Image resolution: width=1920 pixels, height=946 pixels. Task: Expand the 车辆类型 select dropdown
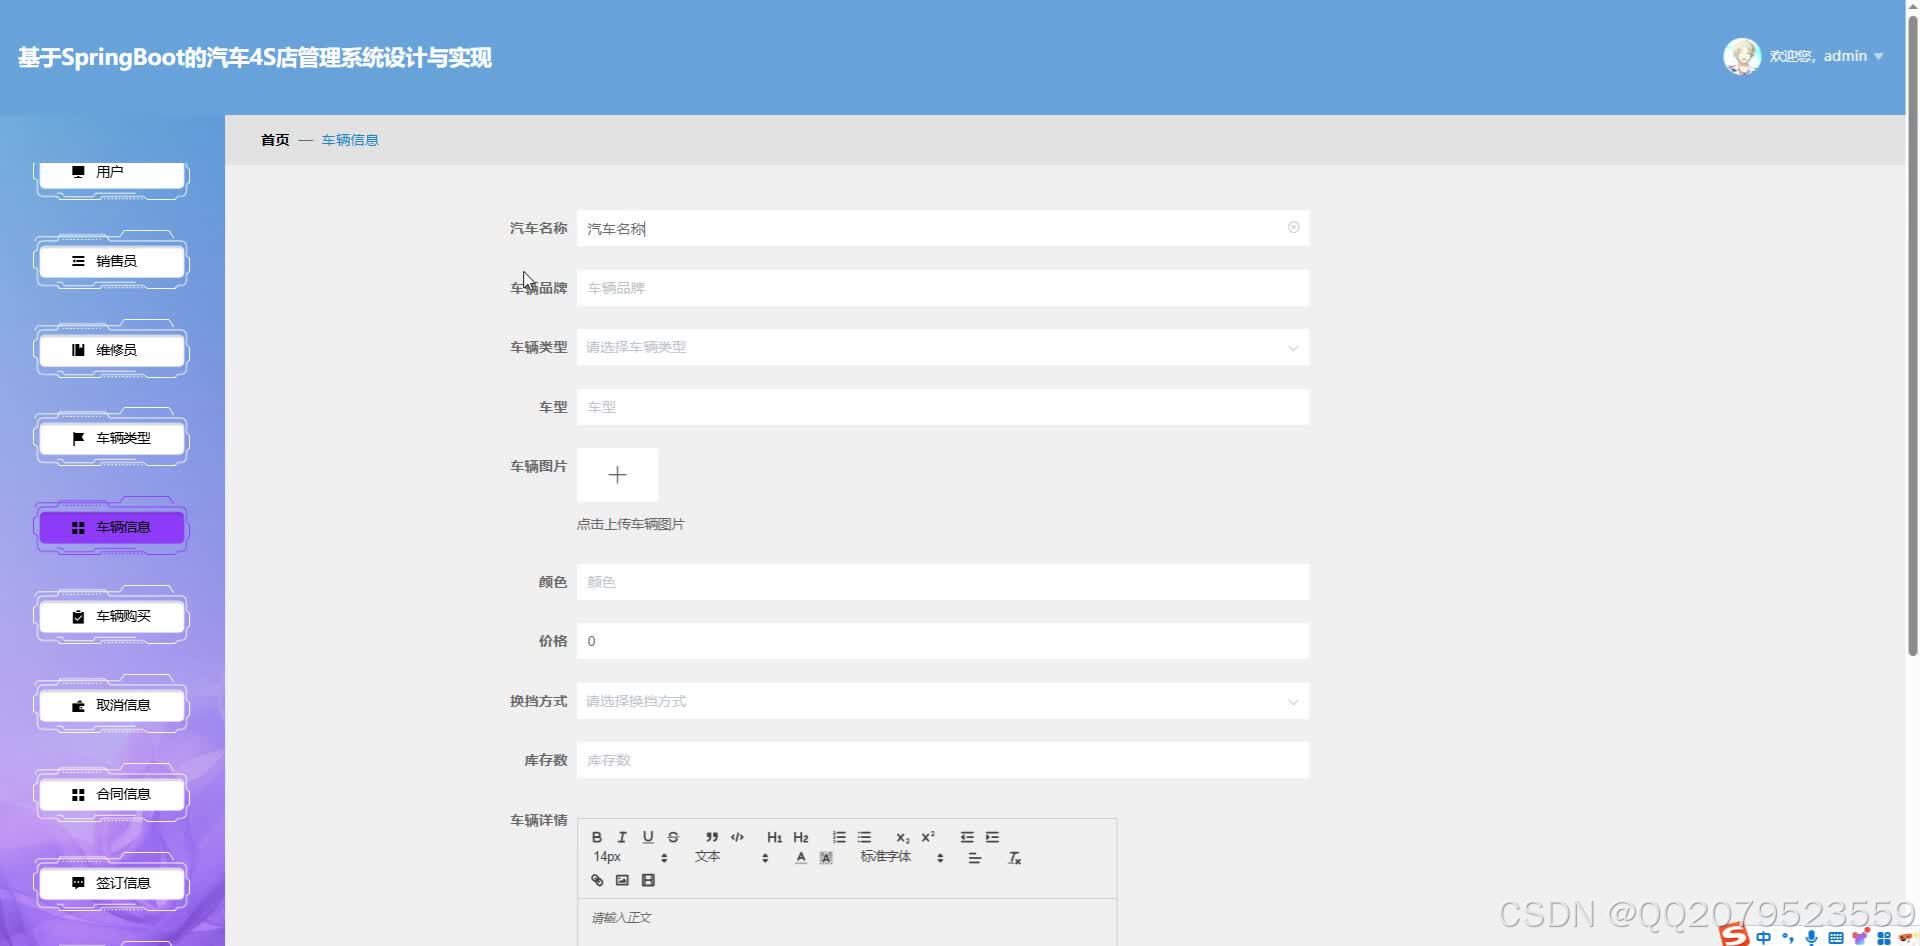point(942,347)
